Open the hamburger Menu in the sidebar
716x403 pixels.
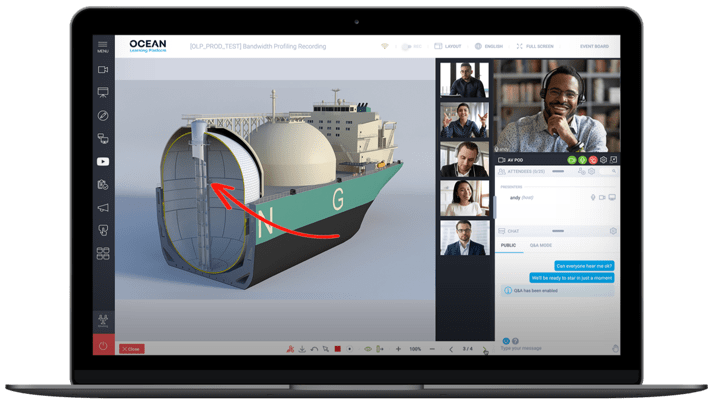103,46
